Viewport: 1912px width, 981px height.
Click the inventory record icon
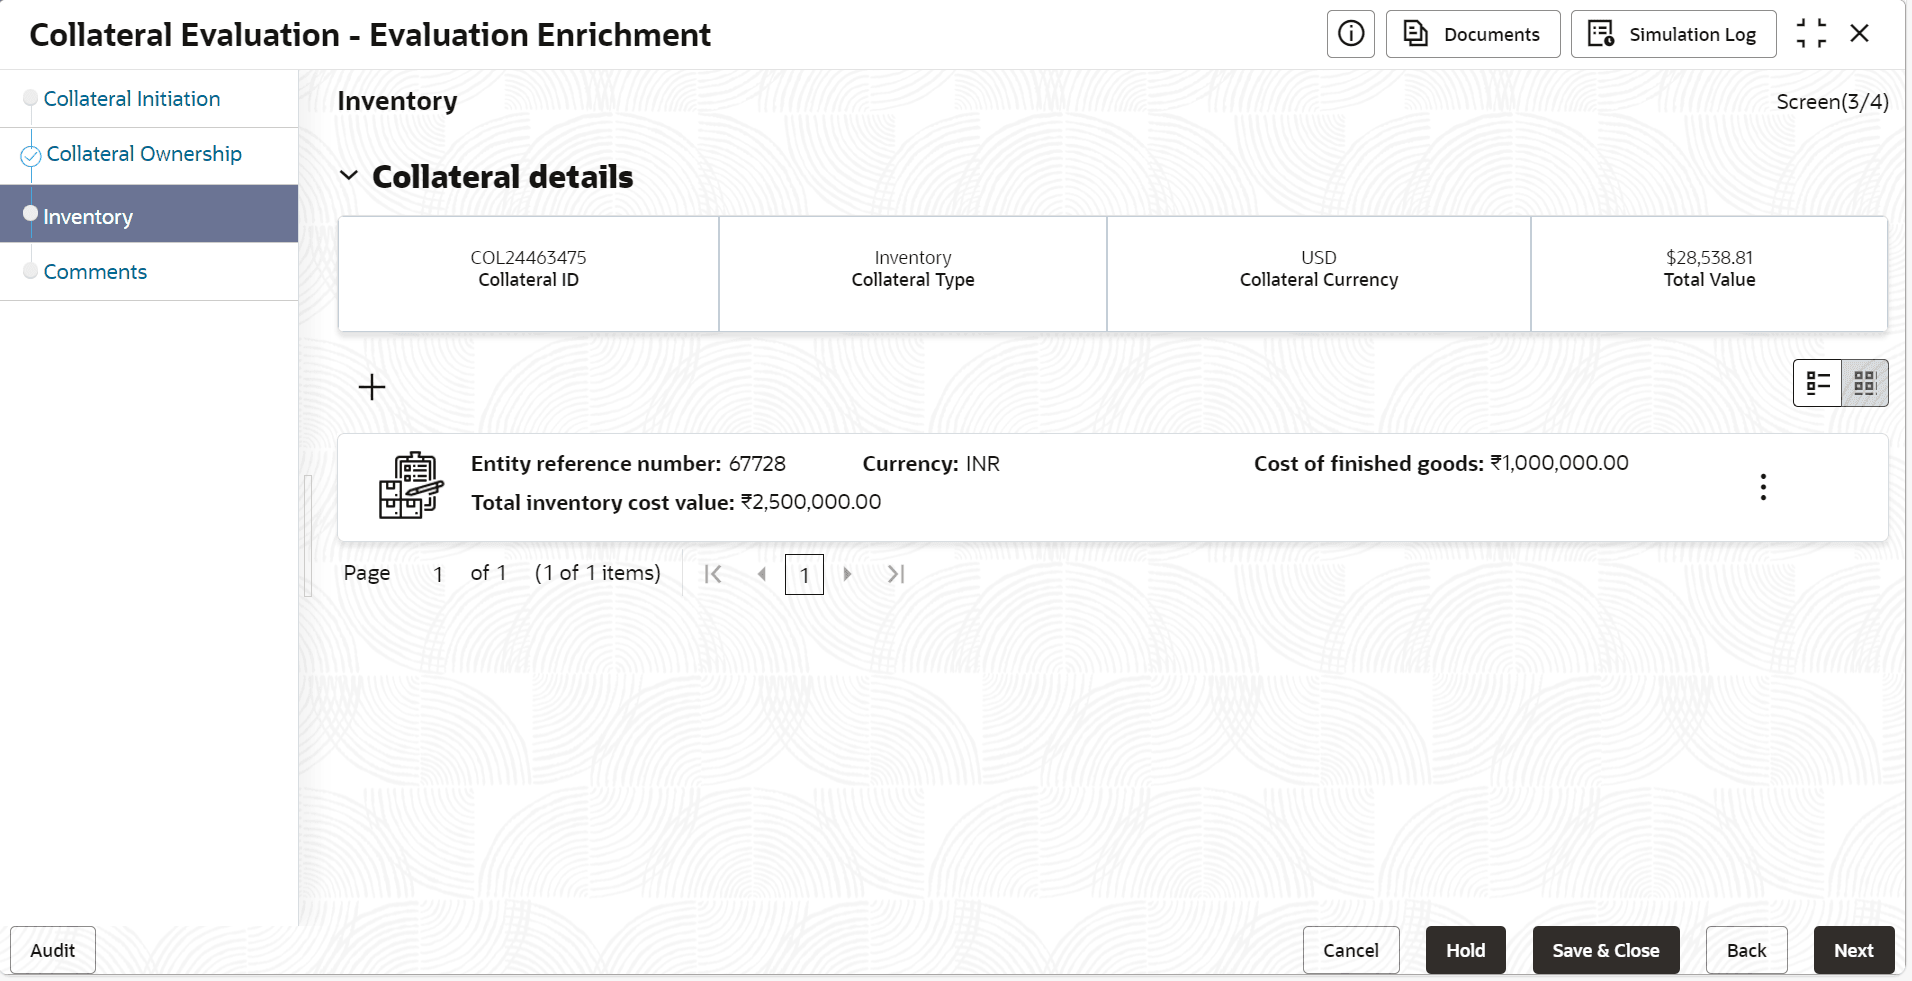[410, 485]
